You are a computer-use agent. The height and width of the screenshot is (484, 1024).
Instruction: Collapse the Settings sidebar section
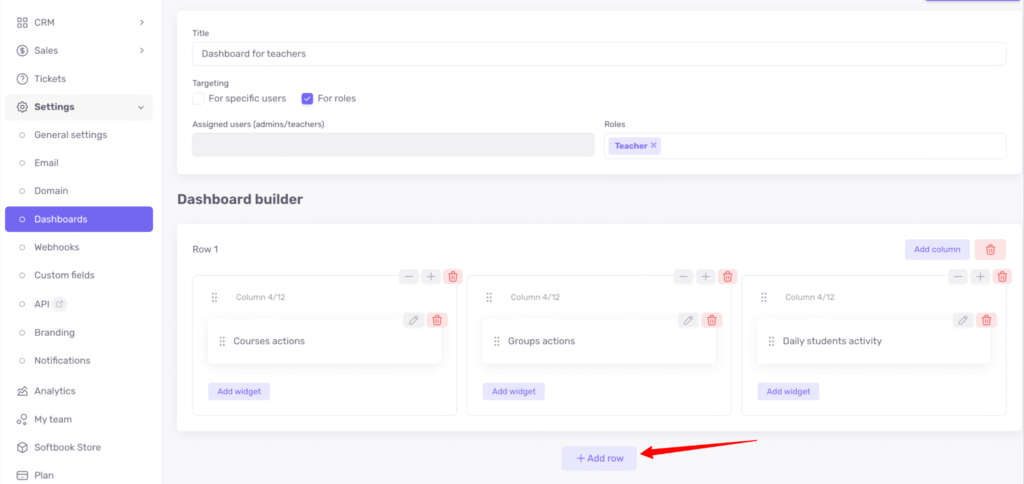141,107
